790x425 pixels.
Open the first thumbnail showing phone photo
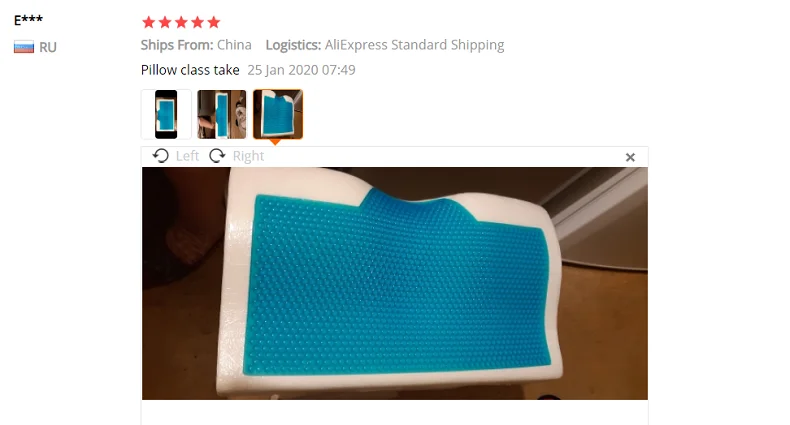coord(166,114)
